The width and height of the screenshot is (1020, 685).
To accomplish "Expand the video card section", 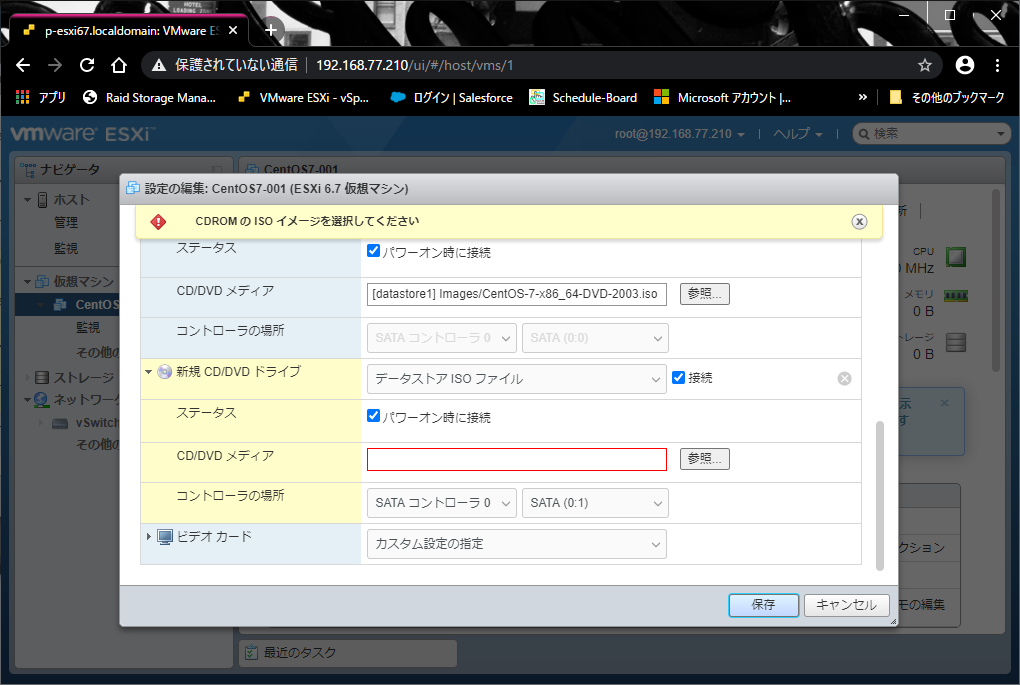I will click(x=148, y=537).
